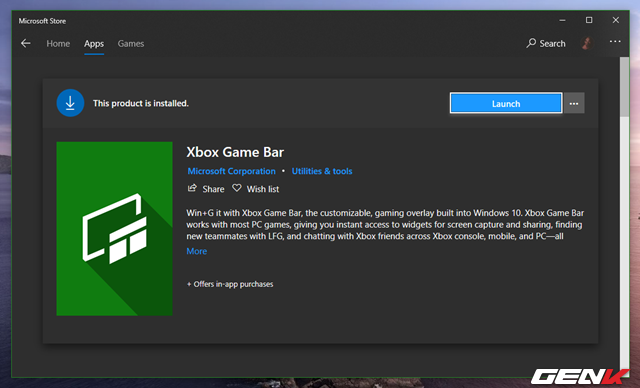Maximize the Microsoft Store window
Viewport: 640px width, 388px height.
pos(589,20)
